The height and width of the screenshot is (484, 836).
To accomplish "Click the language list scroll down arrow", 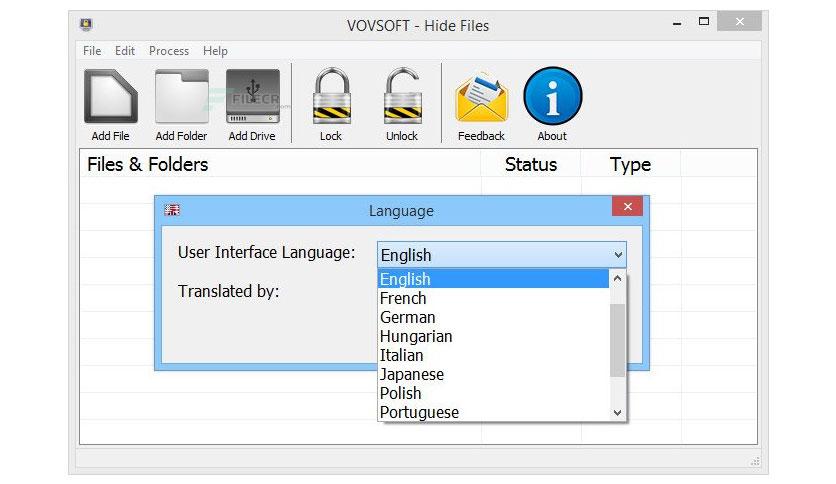I will tap(617, 413).
